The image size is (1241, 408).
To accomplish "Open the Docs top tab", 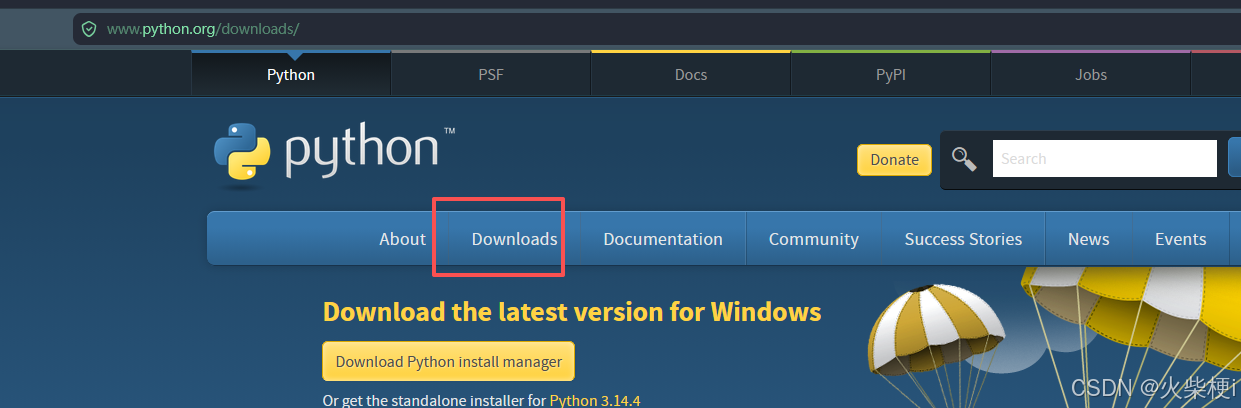I will (x=691, y=74).
